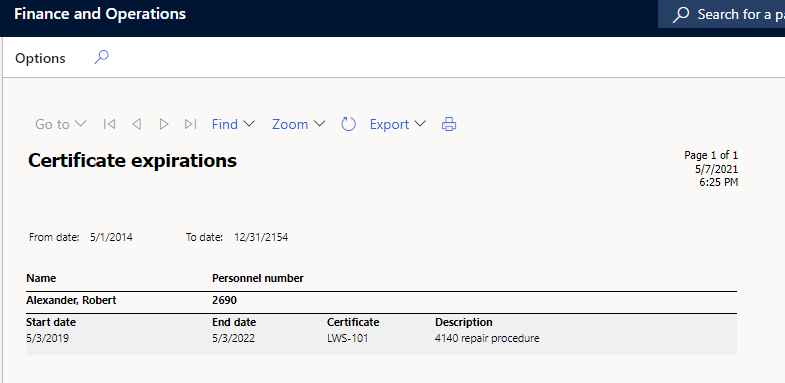
Task: Select the 4140 repair procedure description
Action: [487, 338]
